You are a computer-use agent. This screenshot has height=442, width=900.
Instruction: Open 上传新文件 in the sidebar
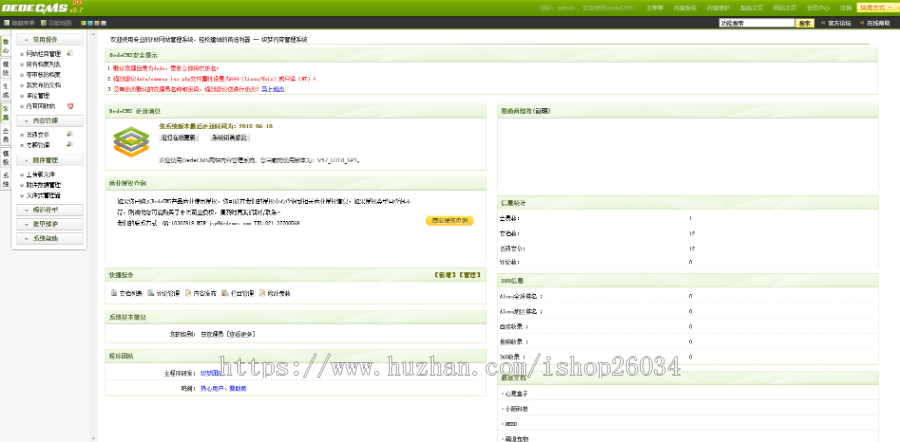41,175
